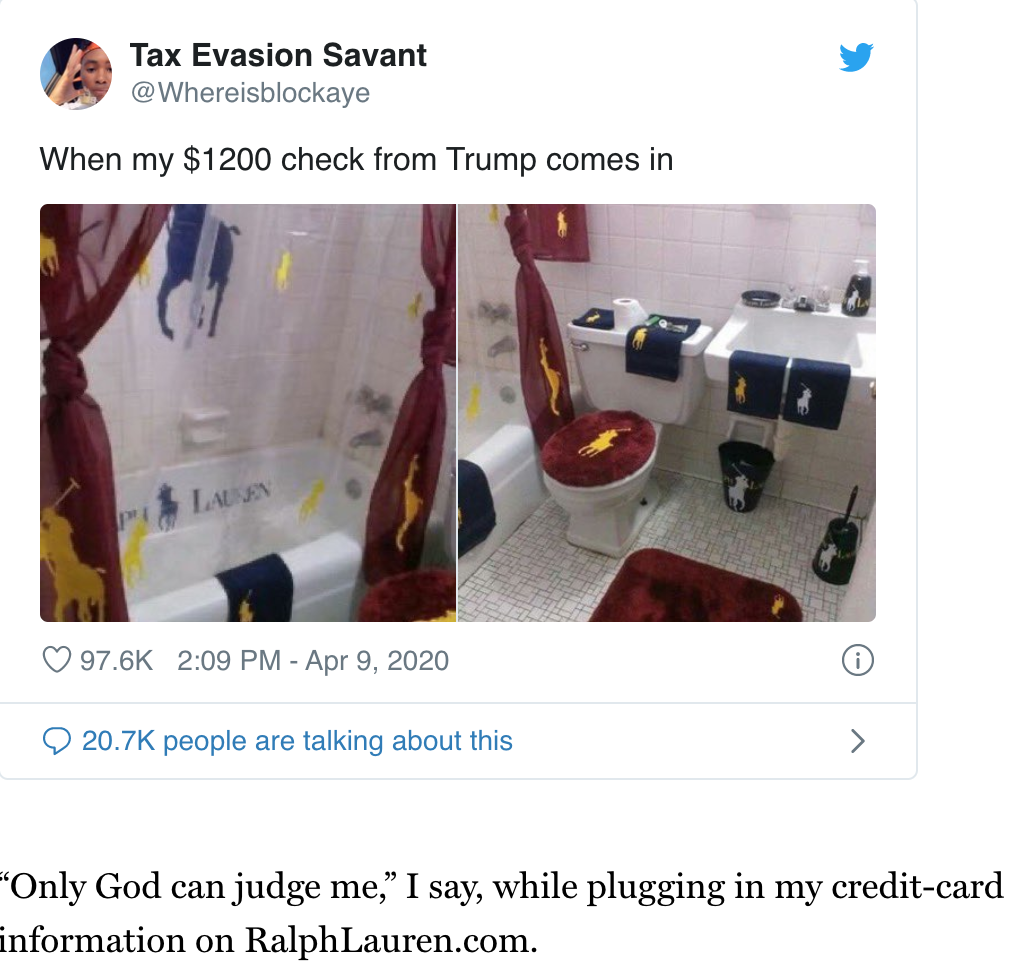Open the Tax Evasion Savant display name

tap(278, 56)
